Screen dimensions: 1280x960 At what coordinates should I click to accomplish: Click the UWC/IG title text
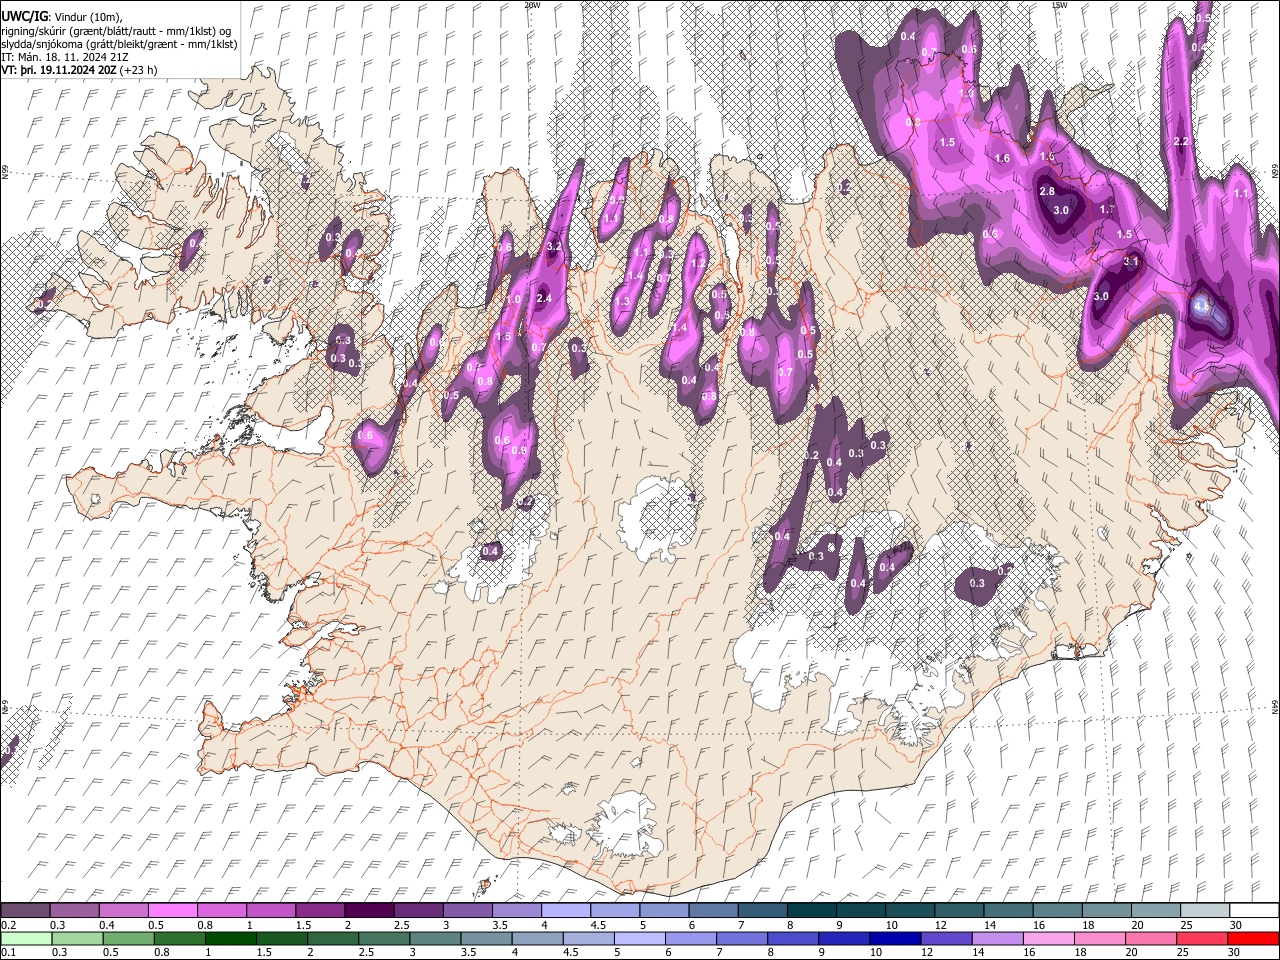[x=24, y=17]
